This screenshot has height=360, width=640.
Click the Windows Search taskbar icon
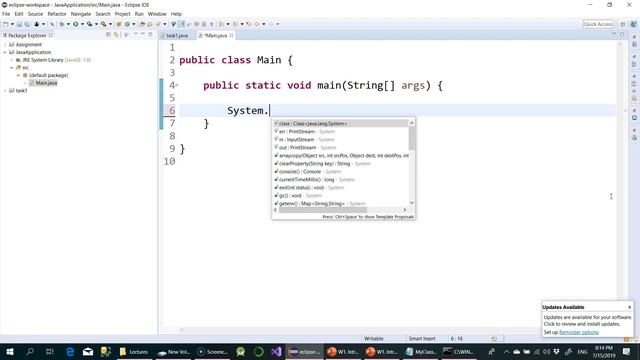click(30, 352)
